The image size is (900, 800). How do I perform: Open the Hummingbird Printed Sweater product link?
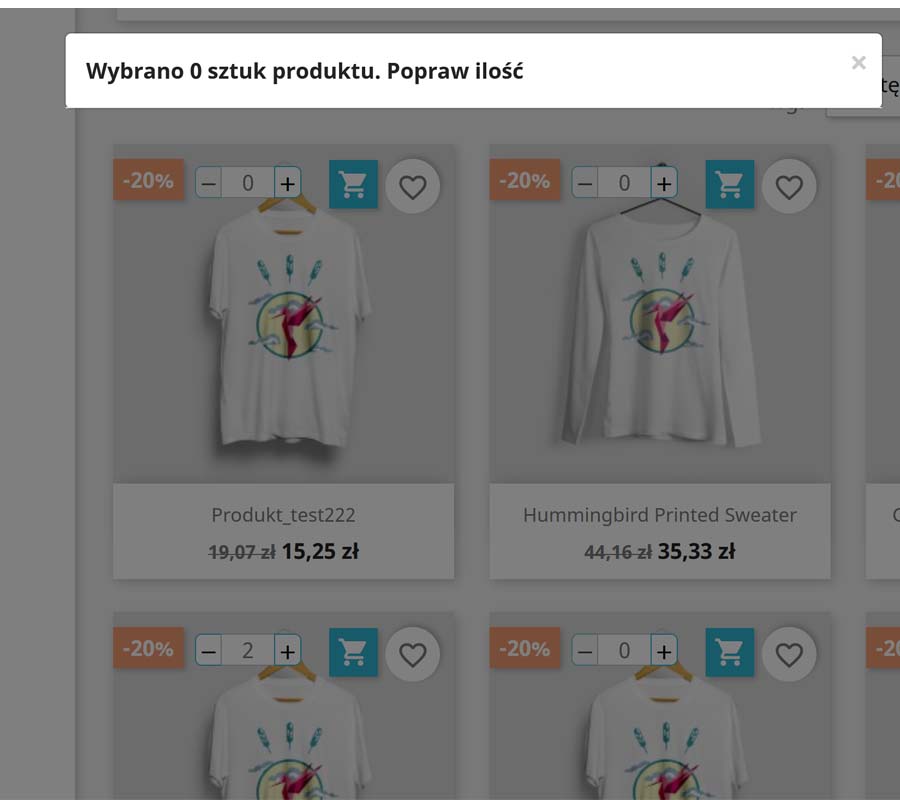pos(660,515)
